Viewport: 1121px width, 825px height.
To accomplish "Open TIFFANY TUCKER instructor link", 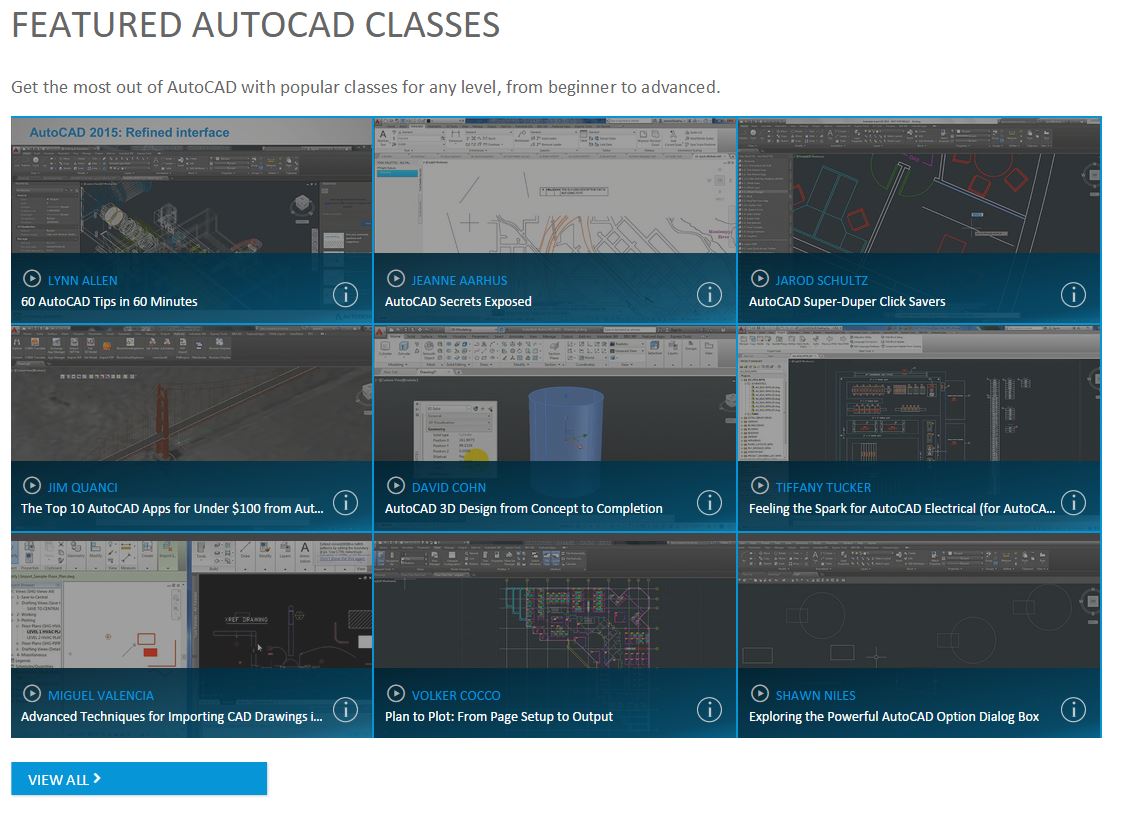I will point(824,488).
